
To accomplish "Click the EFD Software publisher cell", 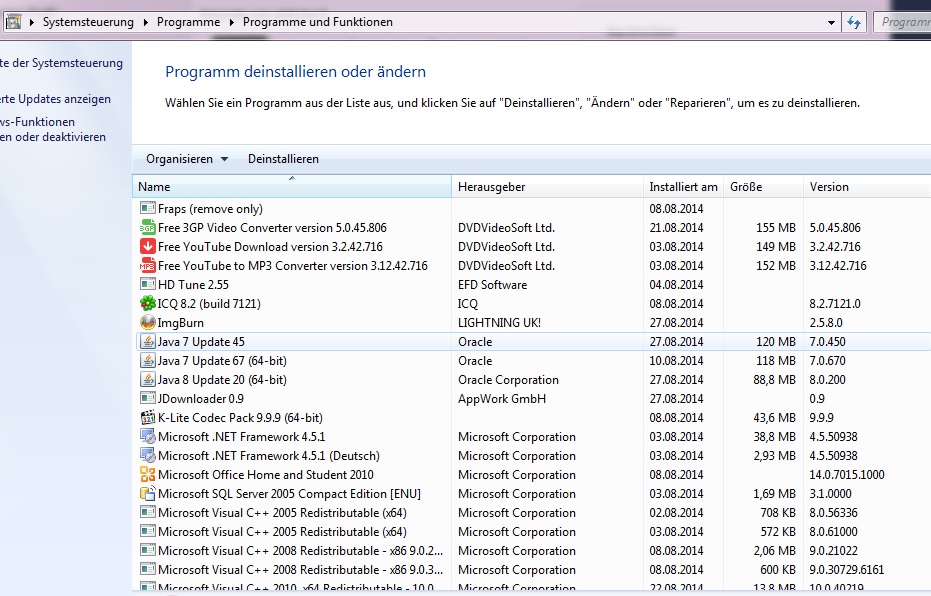I will pyautogui.click(x=492, y=285).
